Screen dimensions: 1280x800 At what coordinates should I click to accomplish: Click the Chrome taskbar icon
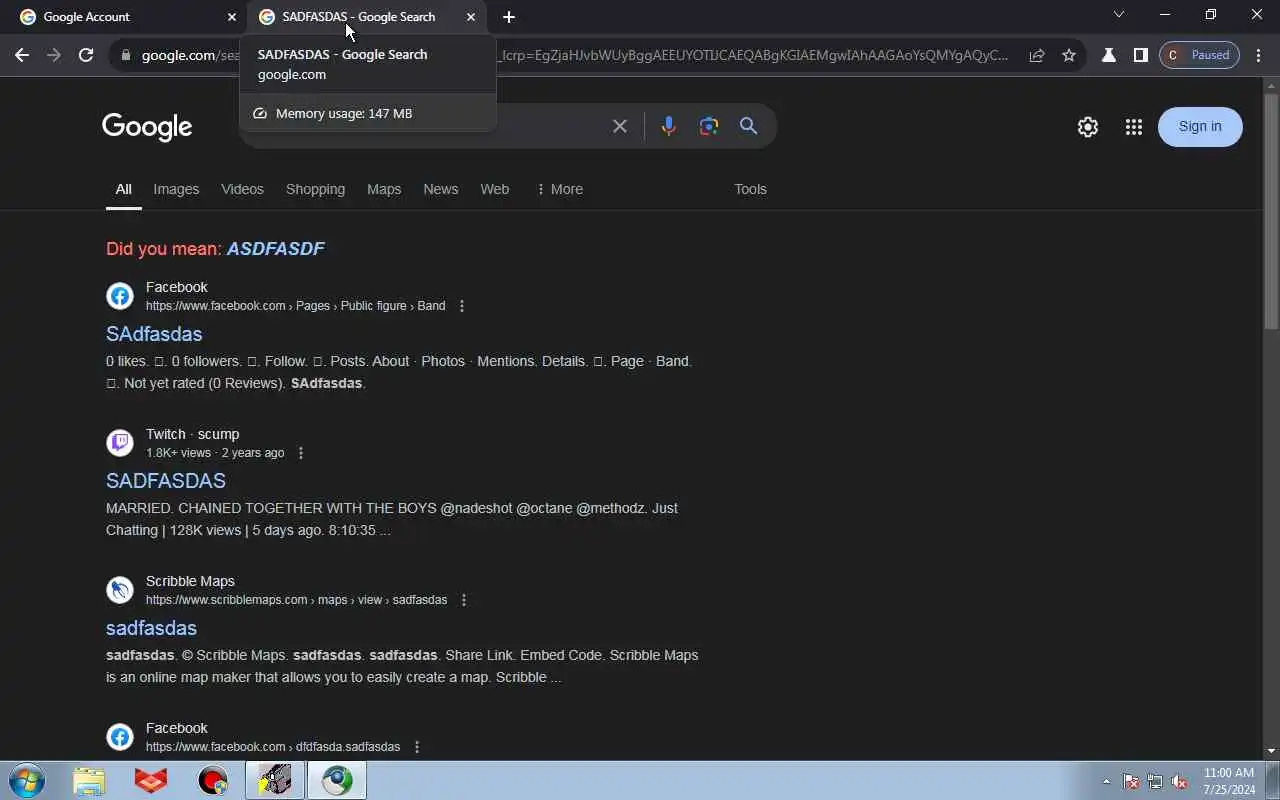337,780
